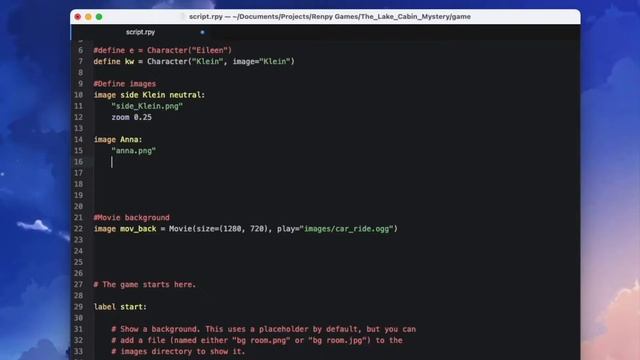Viewport: 640px width, 360px height.
Task: Click line number 6 in the gutter
Action: point(80,50)
